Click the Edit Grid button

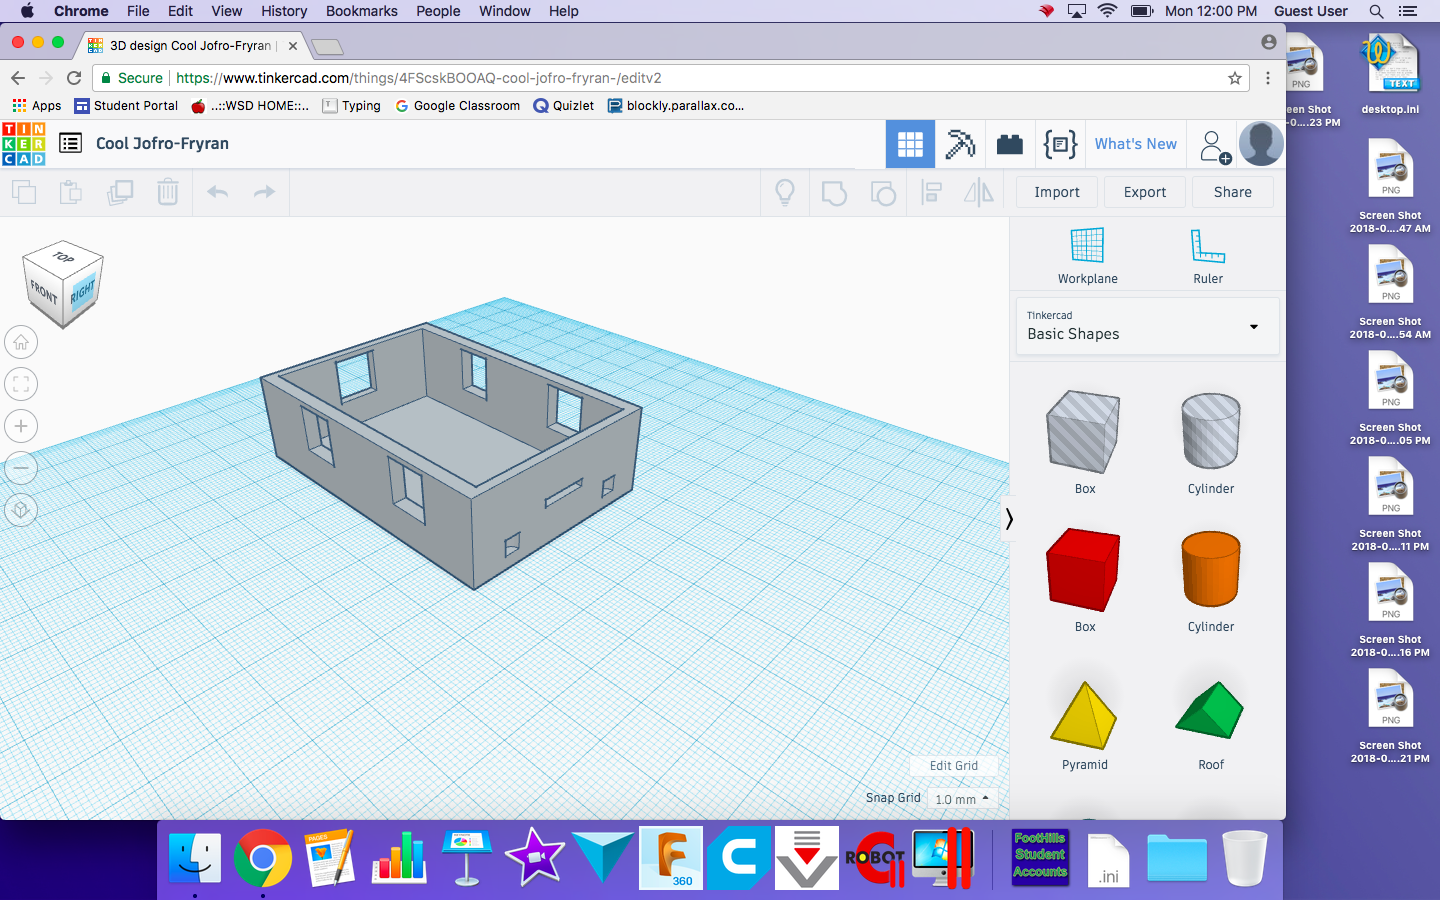(x=954, y=766)
